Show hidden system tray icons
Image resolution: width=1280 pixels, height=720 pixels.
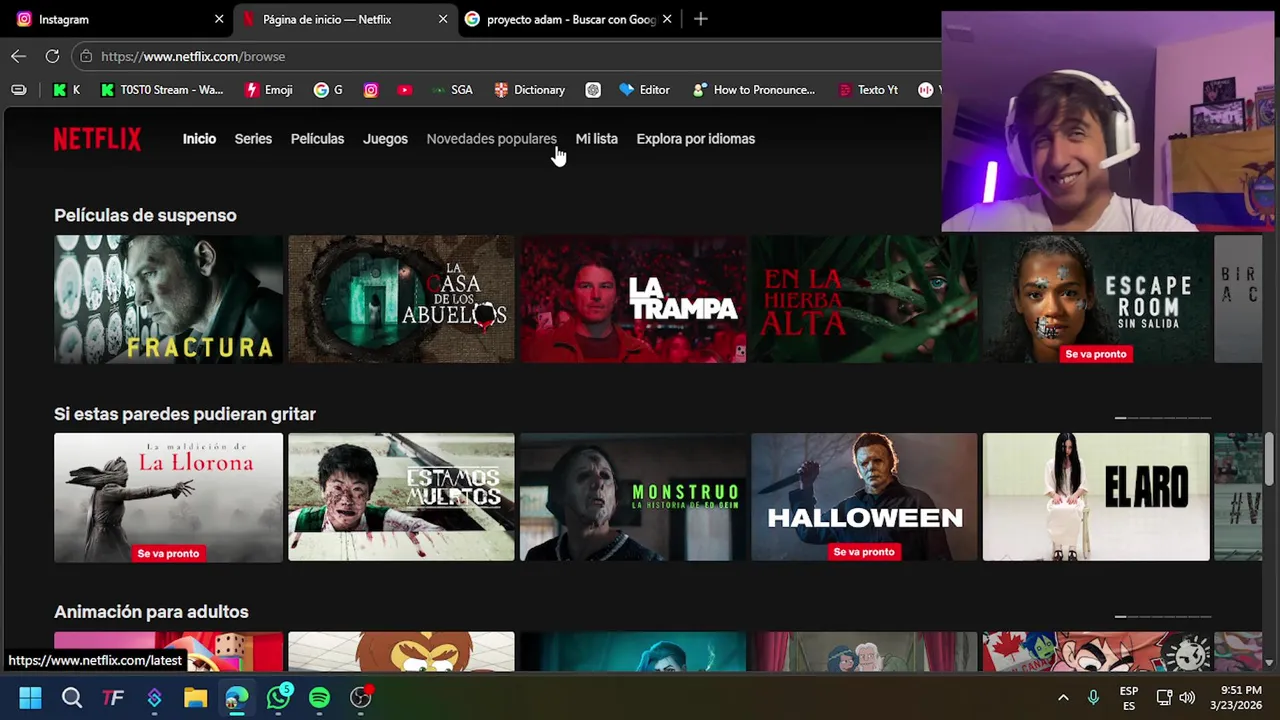point(1063,697)
